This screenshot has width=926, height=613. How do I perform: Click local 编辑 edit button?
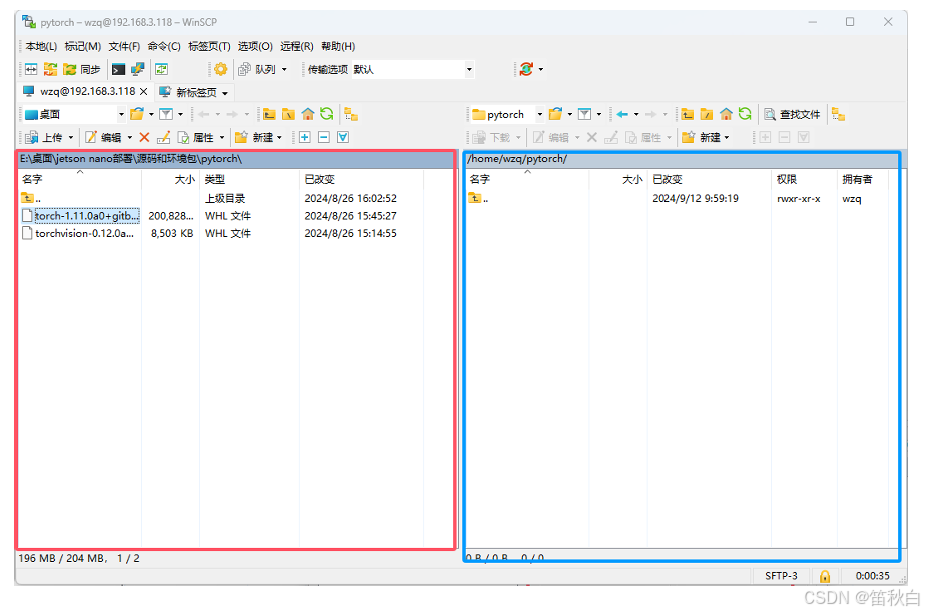103,138
